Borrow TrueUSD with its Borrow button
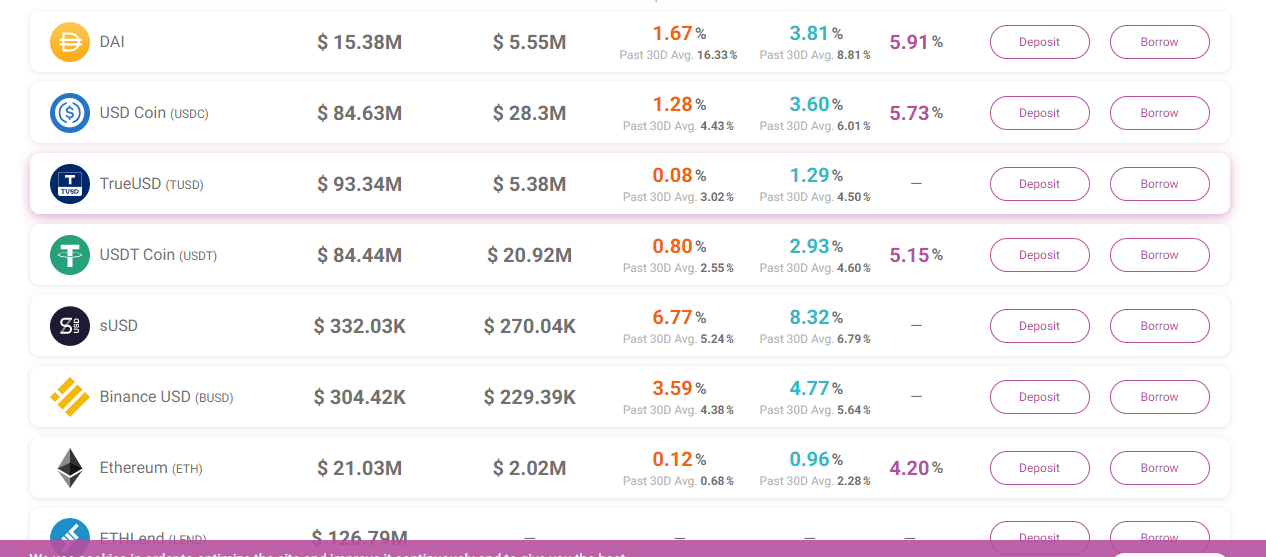This screenshot has width=1266, height=557. (x=1160, y=184)
